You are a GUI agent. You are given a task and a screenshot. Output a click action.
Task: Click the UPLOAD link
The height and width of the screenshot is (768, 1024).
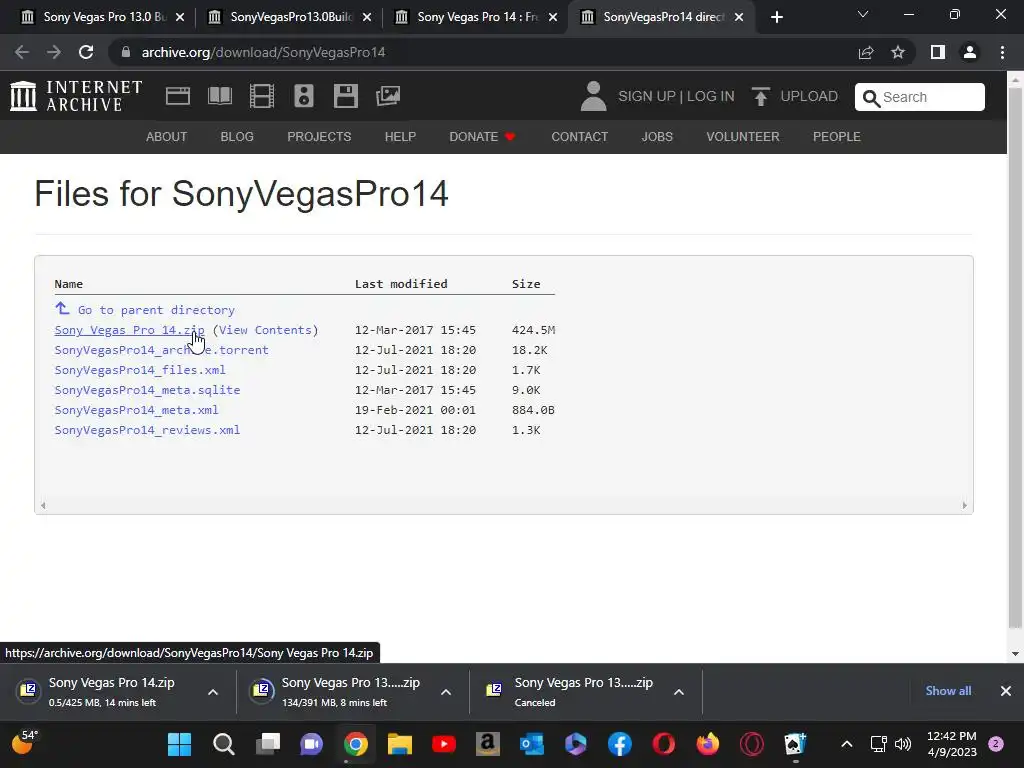(x=808, y=96)
